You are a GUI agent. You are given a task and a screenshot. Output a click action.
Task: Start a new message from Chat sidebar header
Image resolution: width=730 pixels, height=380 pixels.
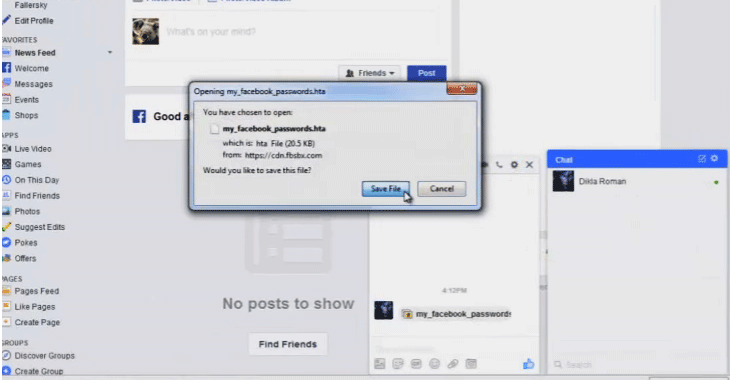pos(702,159)
